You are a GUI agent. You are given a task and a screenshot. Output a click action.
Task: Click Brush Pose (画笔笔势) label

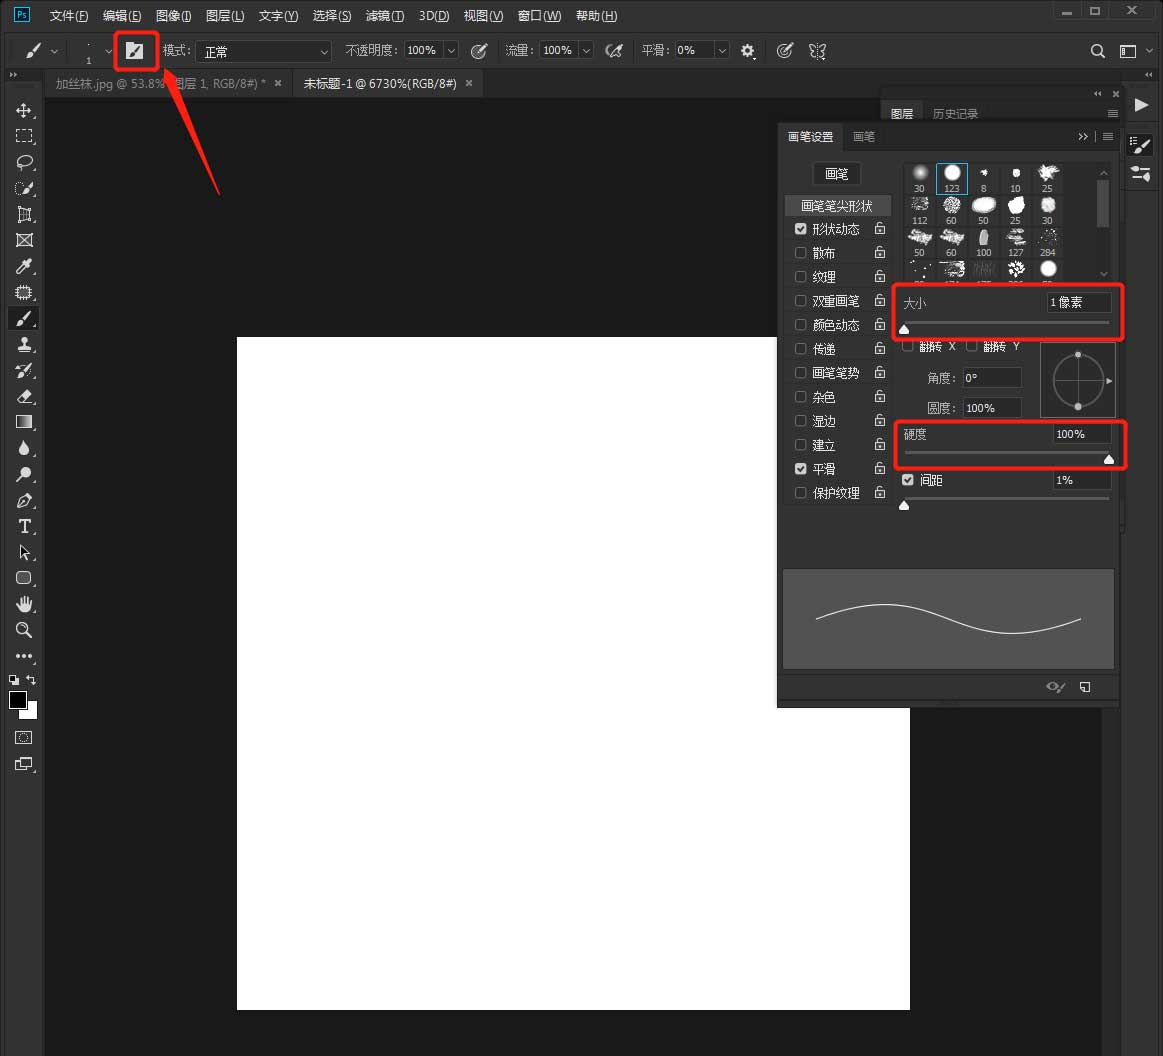point(836,372)
